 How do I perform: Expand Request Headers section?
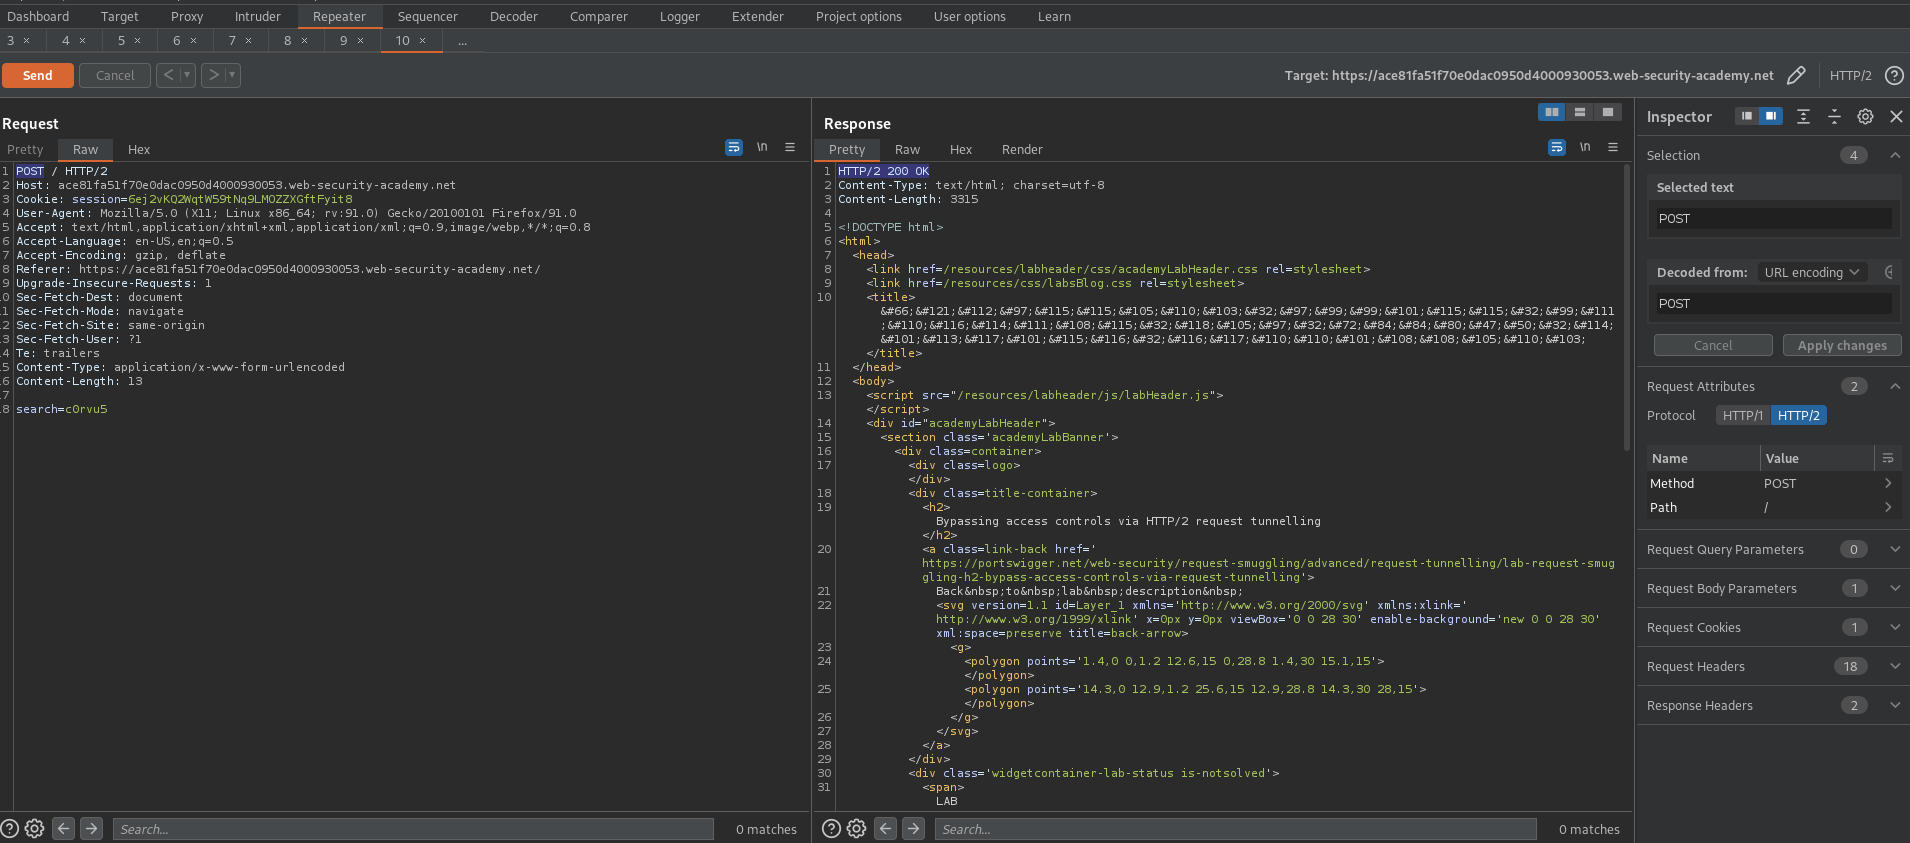point(1895,666)
